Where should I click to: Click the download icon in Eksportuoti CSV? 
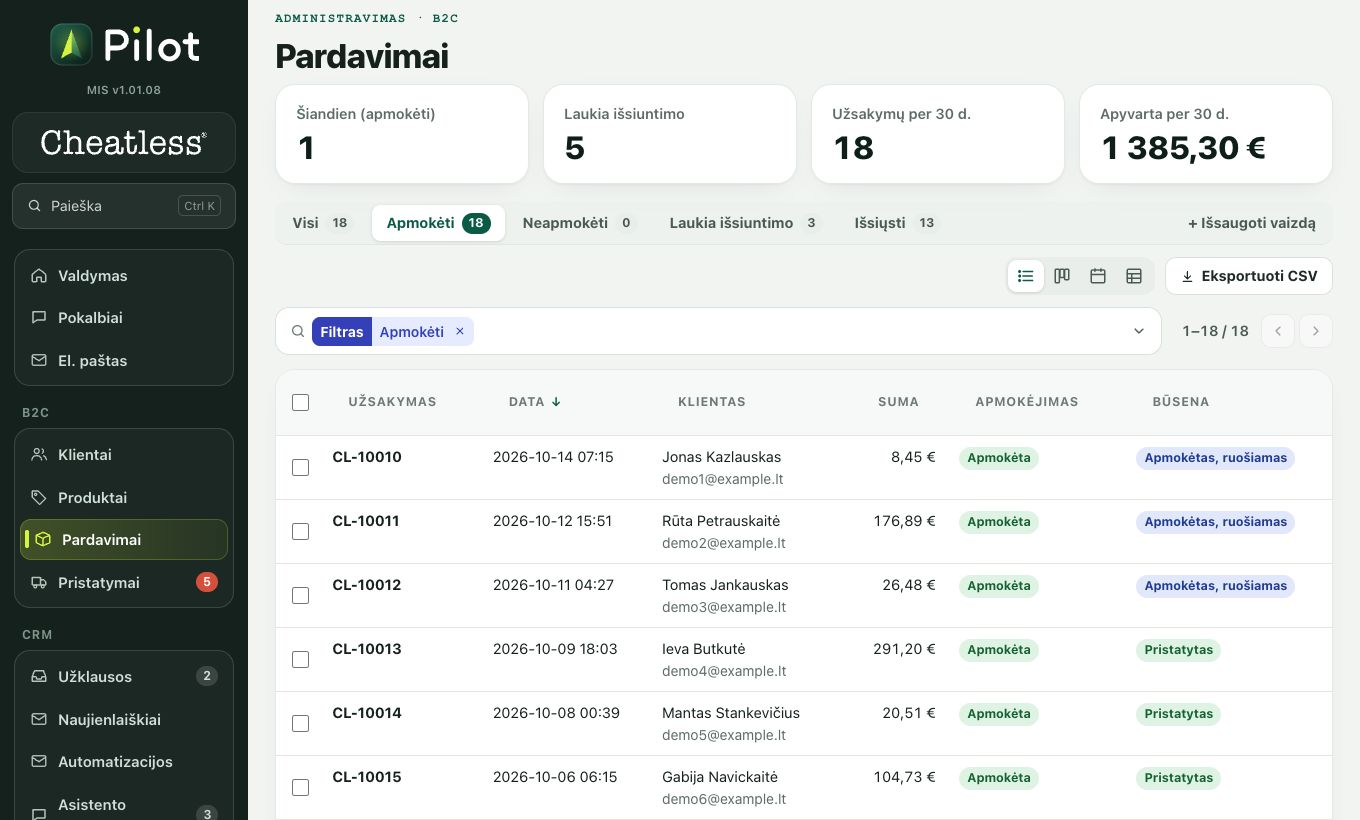tap(1188, 276)
